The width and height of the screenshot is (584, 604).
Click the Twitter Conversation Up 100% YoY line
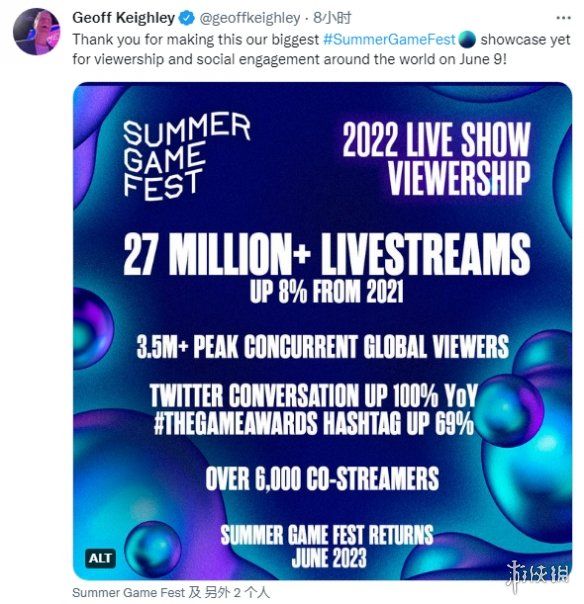(314, 396)
